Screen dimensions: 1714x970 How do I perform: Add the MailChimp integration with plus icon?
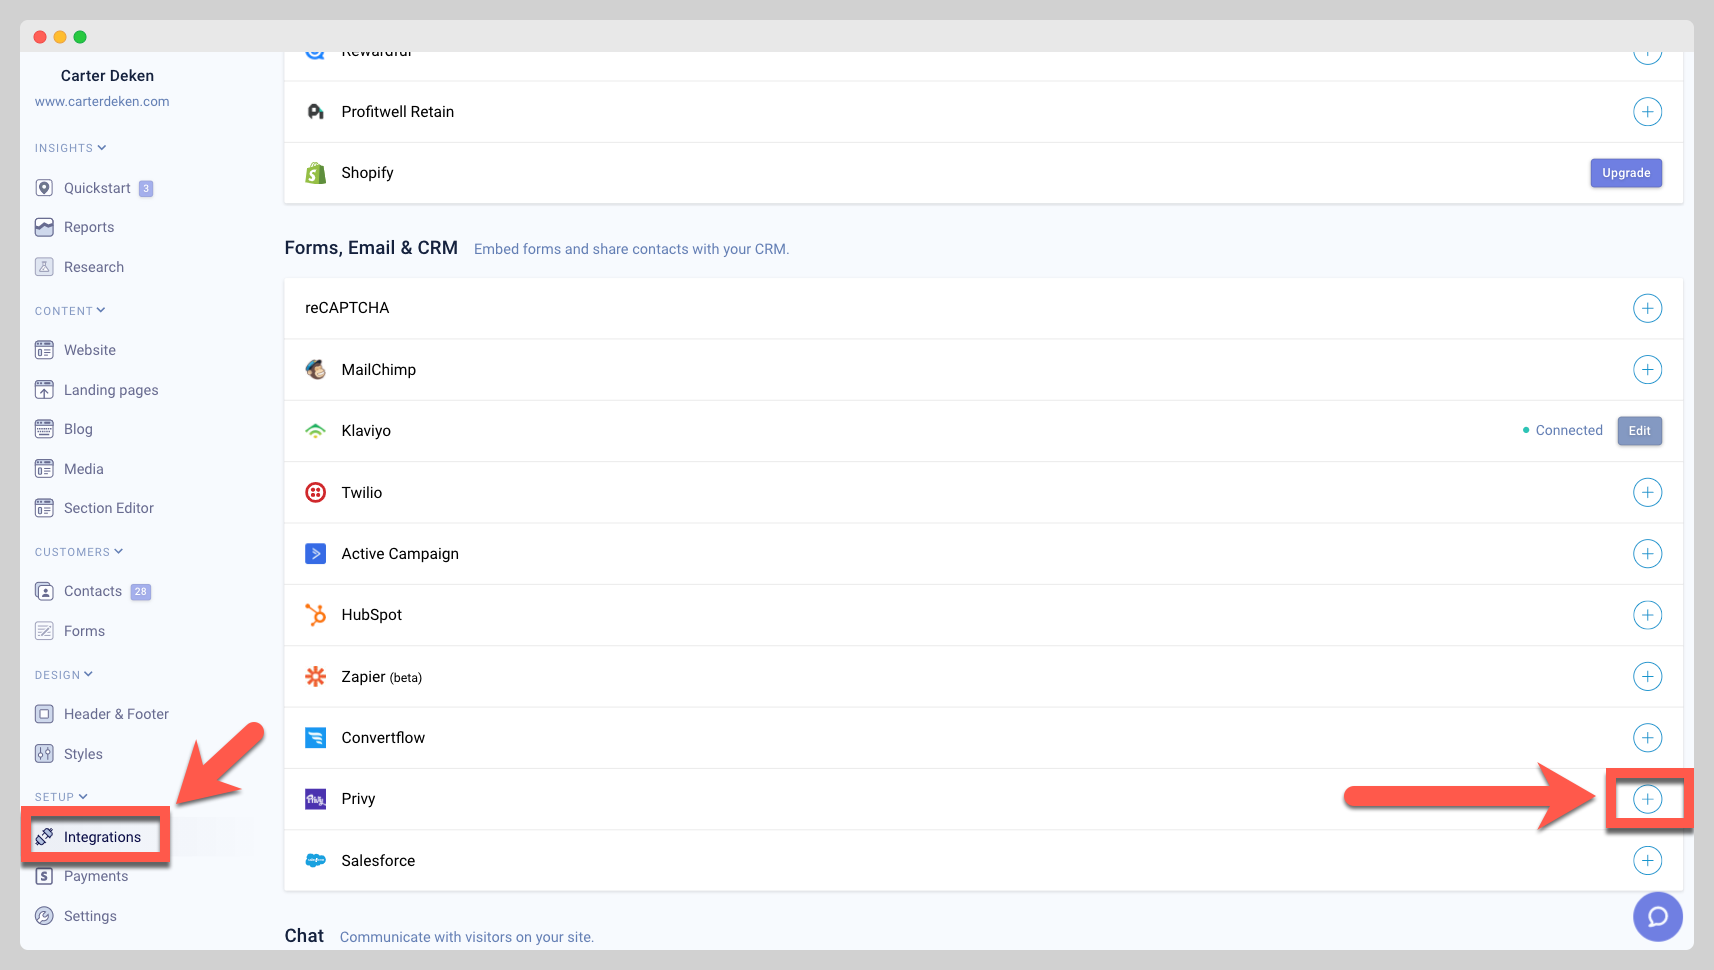coord(1647,370)
